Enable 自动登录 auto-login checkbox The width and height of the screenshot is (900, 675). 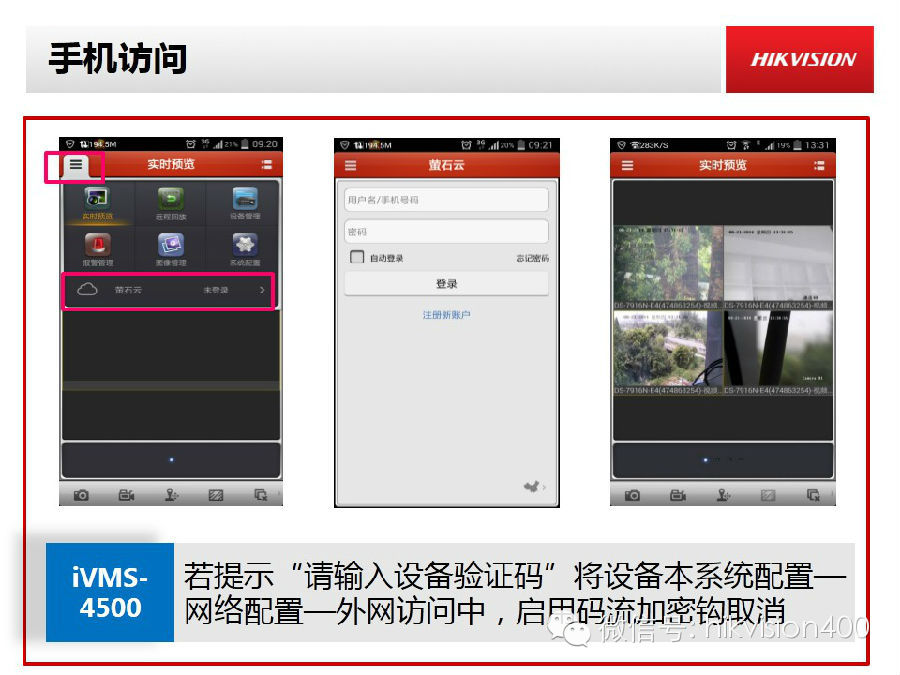pyautogui.click(x=357, y=258)
